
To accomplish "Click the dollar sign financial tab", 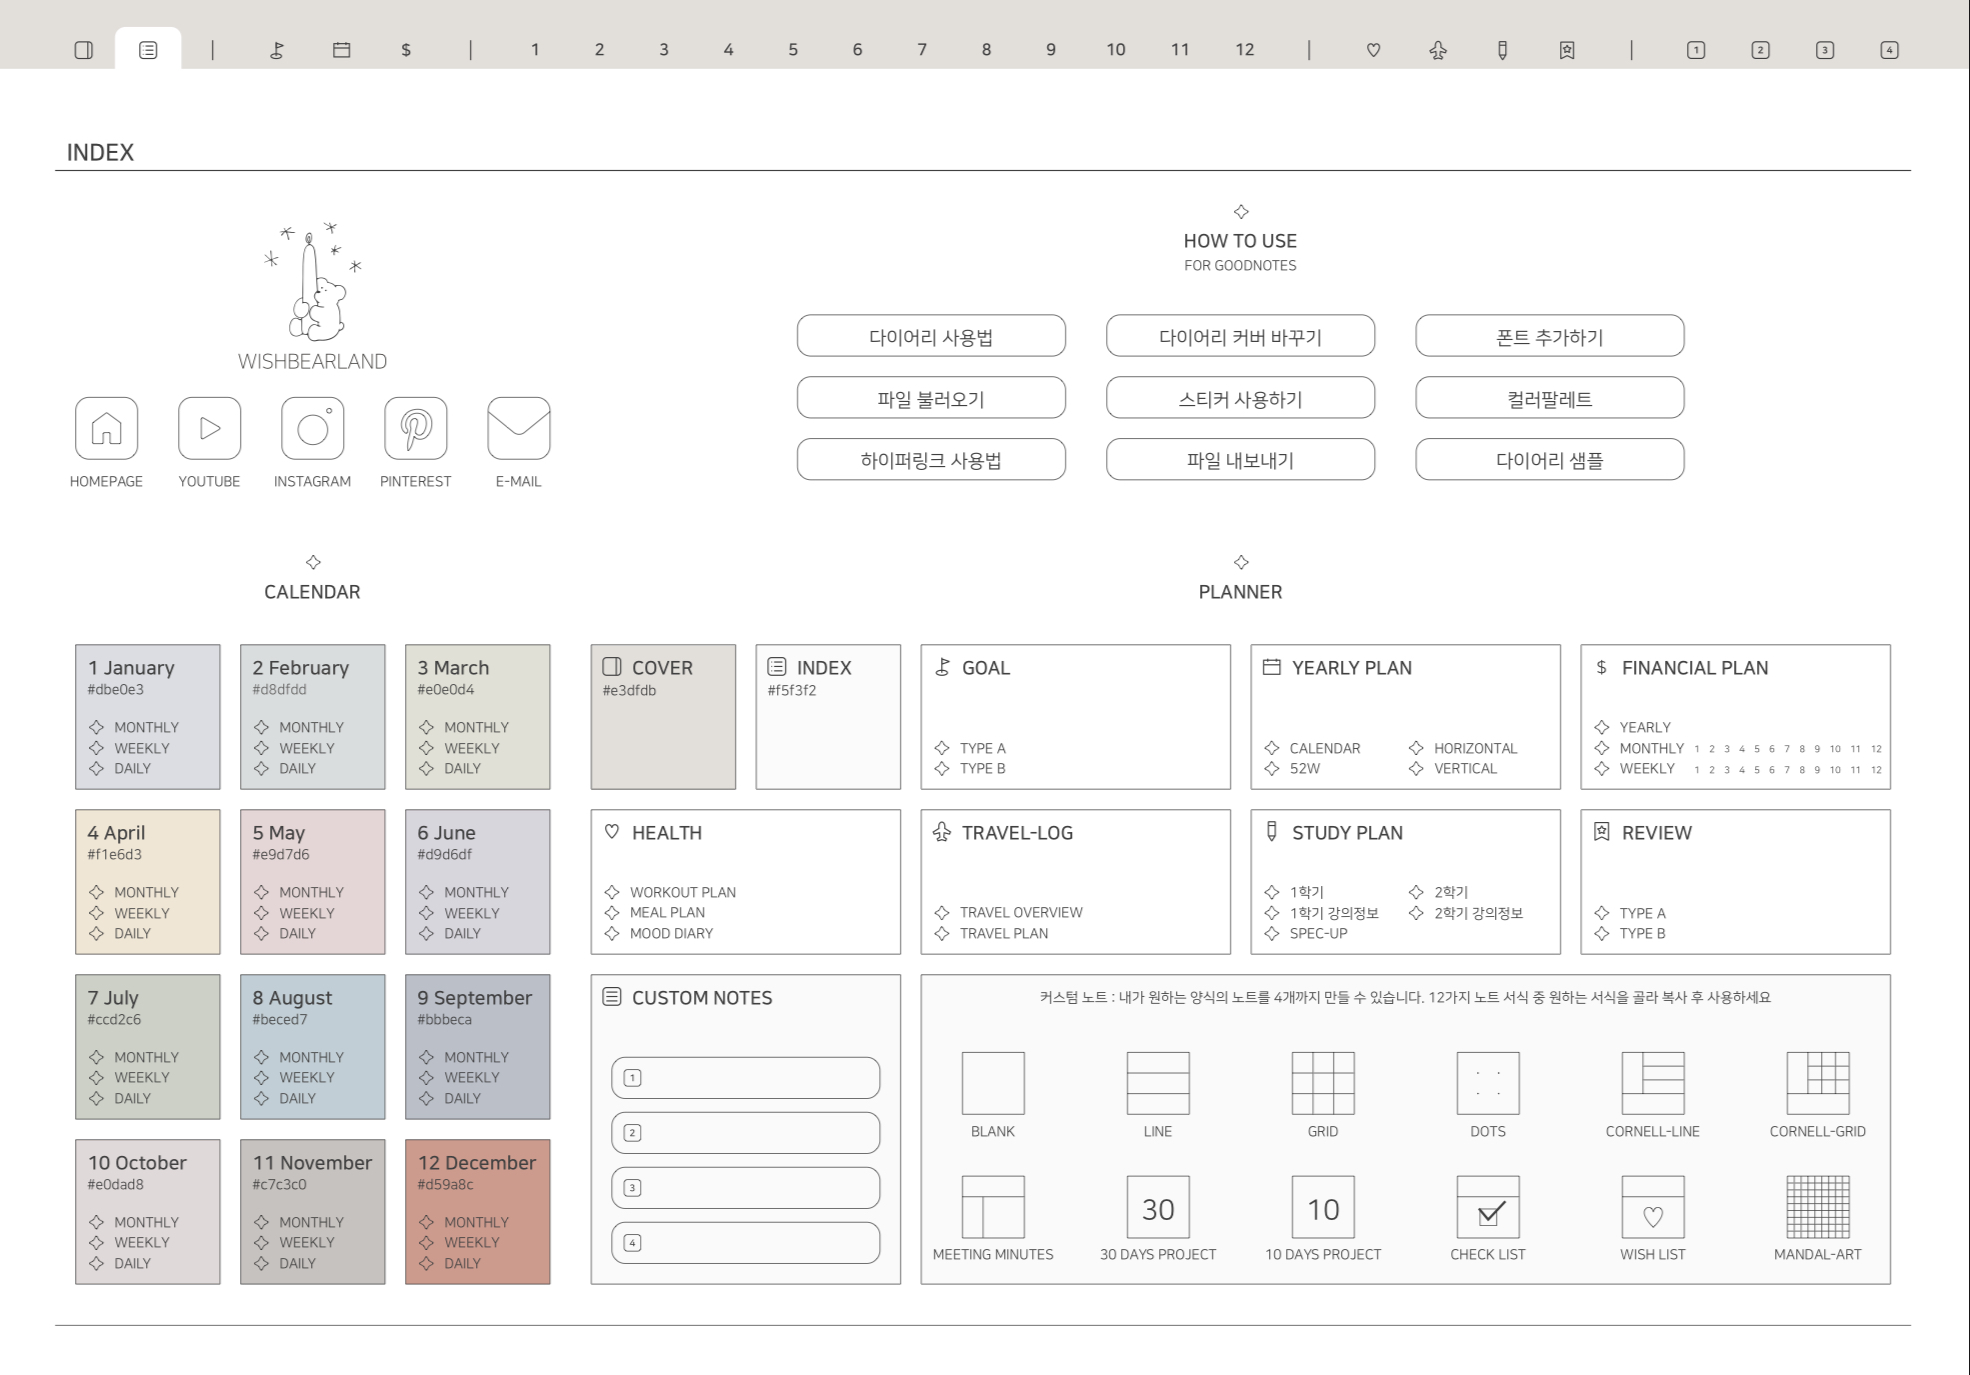I will coord(406,50).
